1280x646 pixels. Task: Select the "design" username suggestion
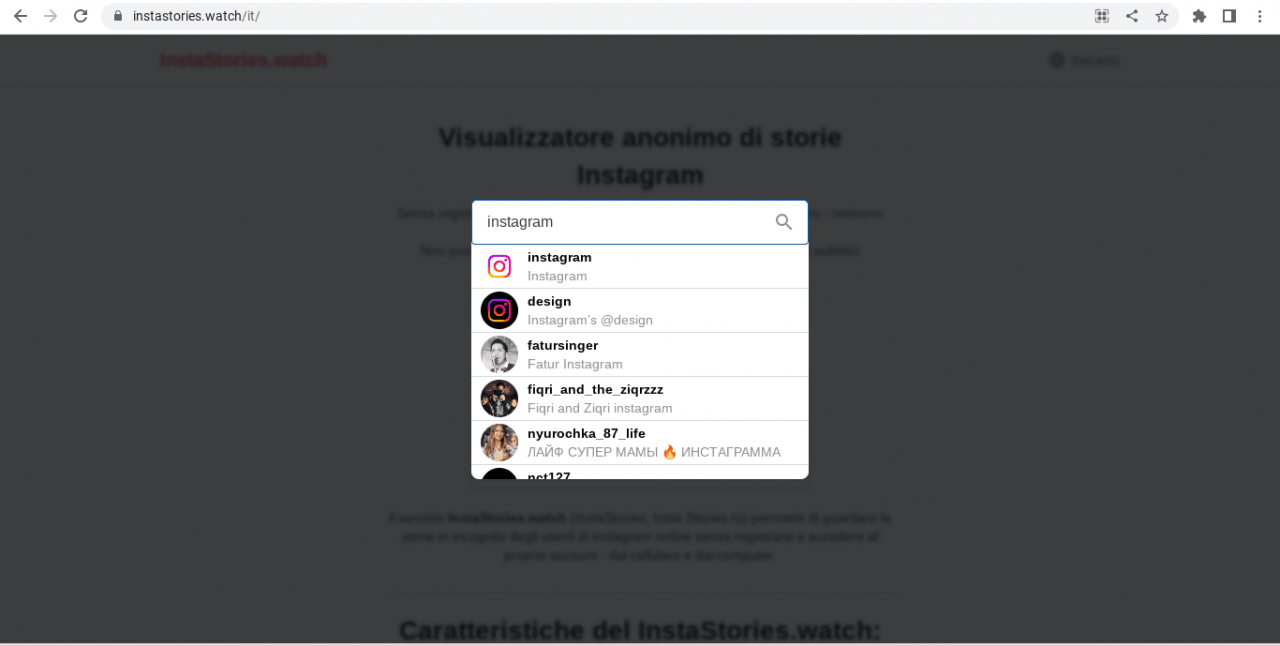640,310
